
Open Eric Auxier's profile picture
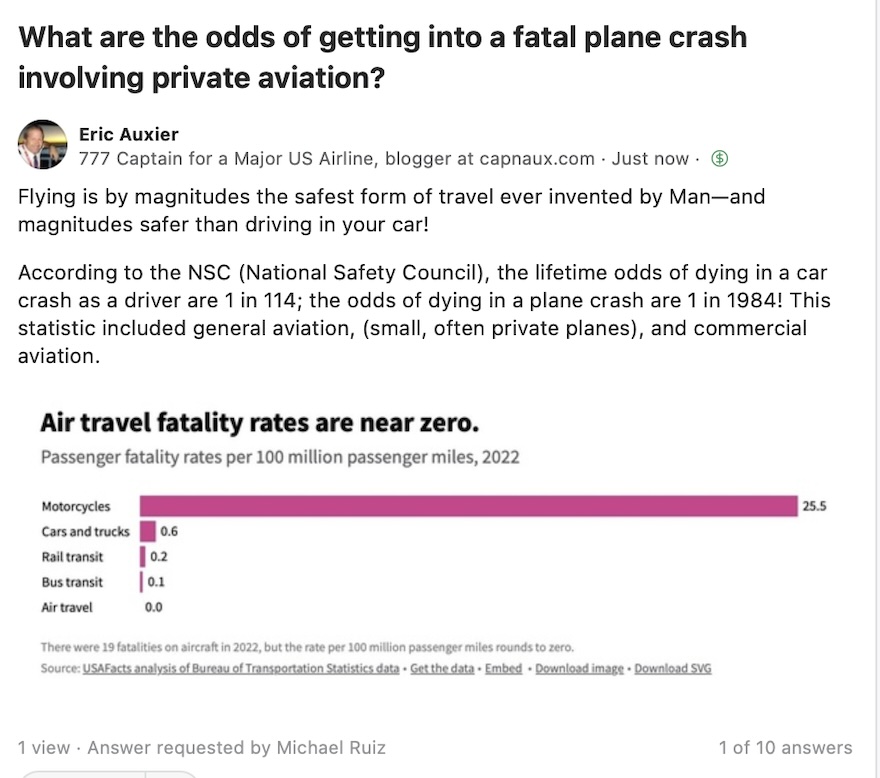pos(43,144)
